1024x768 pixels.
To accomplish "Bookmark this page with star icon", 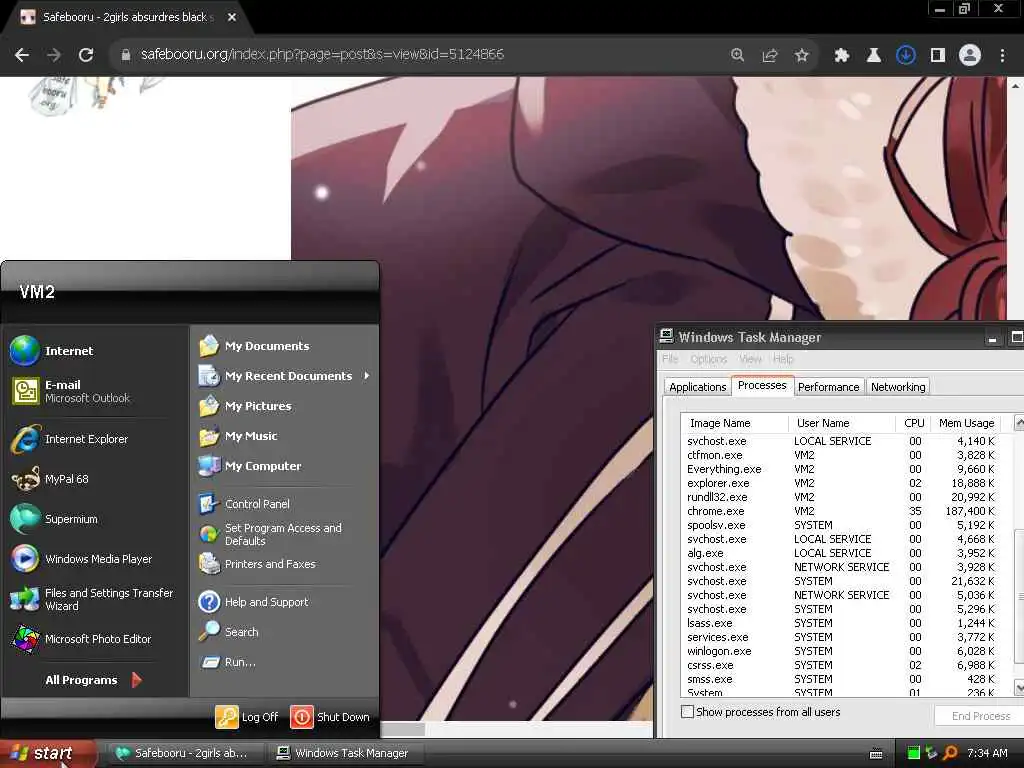I will [802, 55].
